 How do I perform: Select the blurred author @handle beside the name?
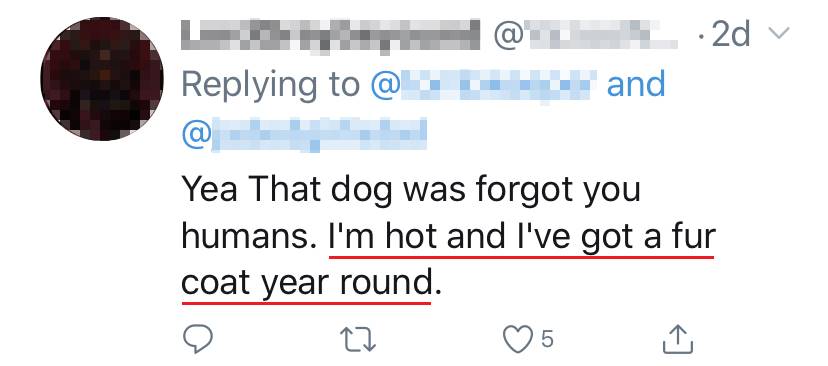click(x=585, y=35)
